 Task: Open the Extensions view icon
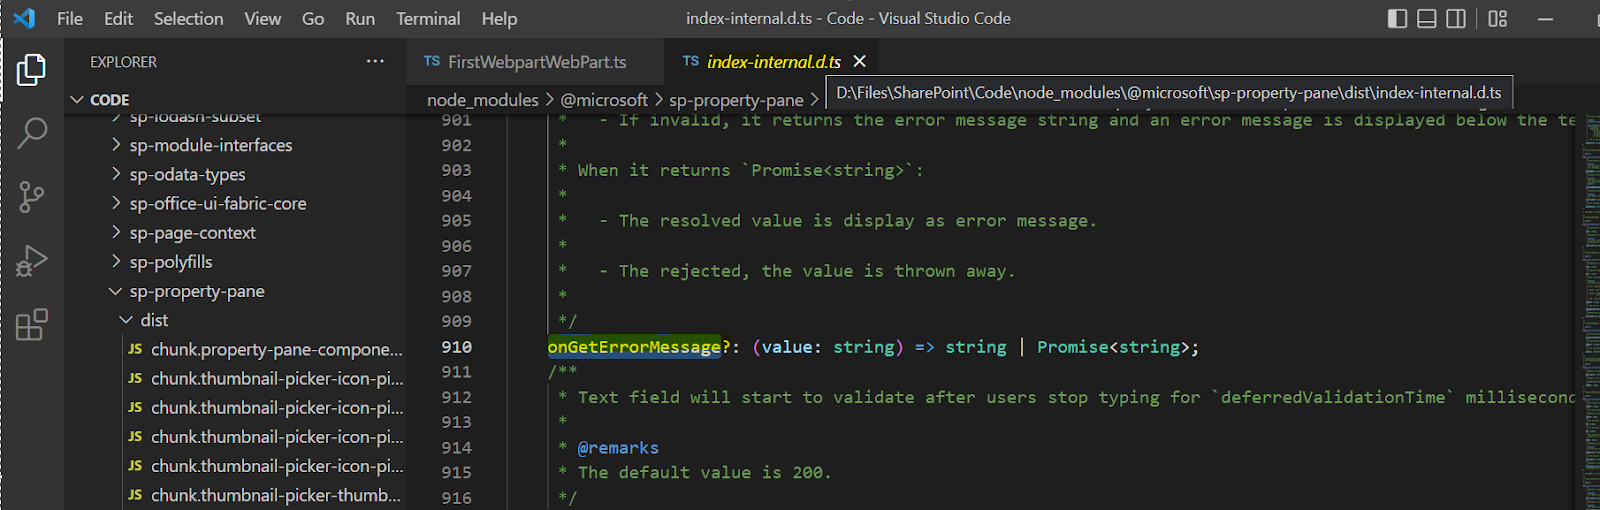coord(31,324)
